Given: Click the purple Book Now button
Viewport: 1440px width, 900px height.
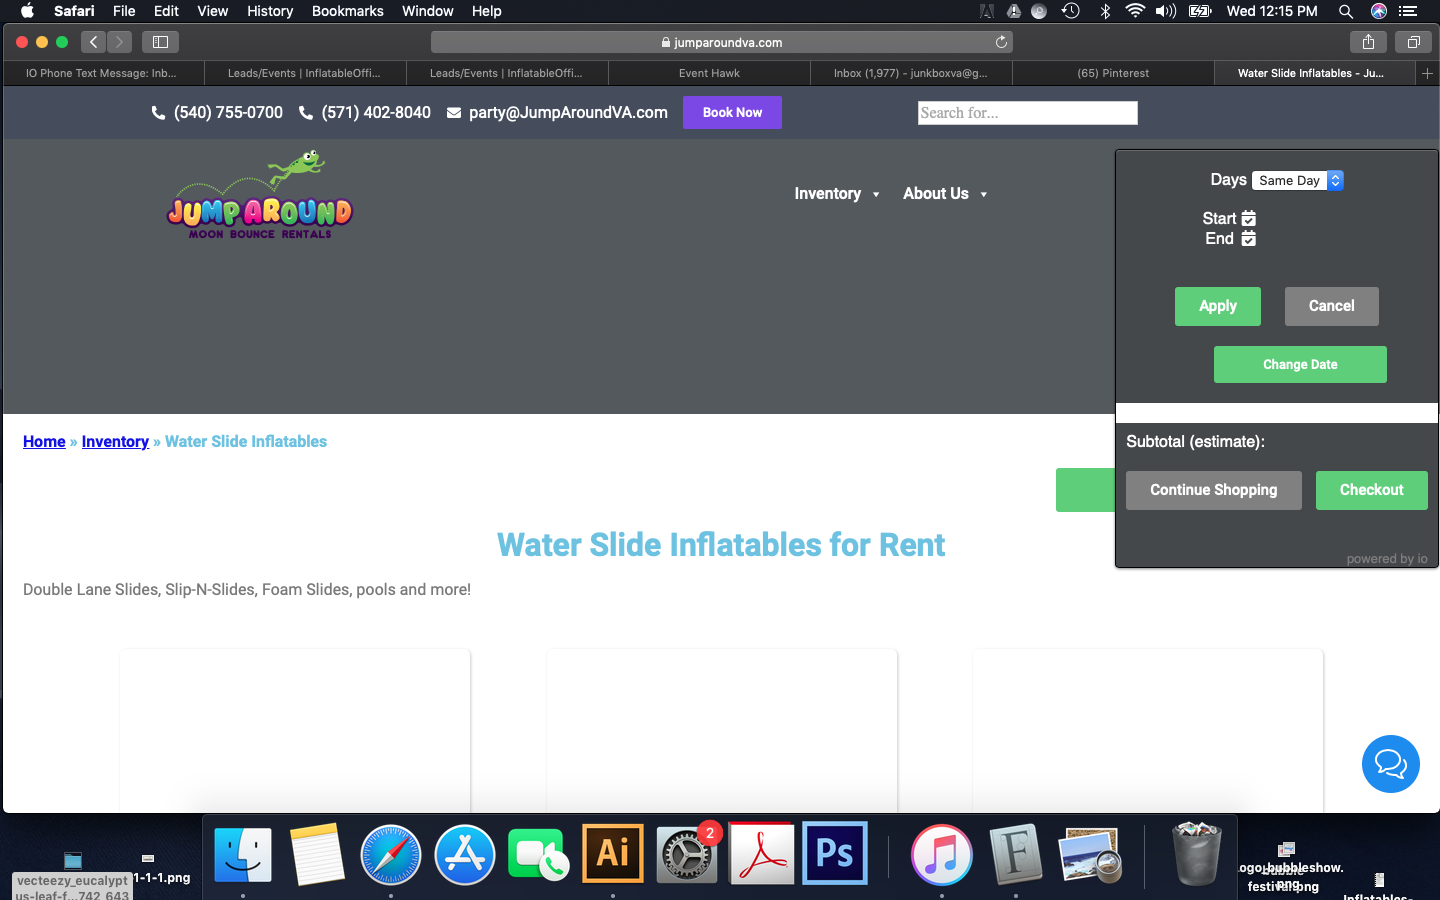Looking at the screenshot, I should [732, 112].
